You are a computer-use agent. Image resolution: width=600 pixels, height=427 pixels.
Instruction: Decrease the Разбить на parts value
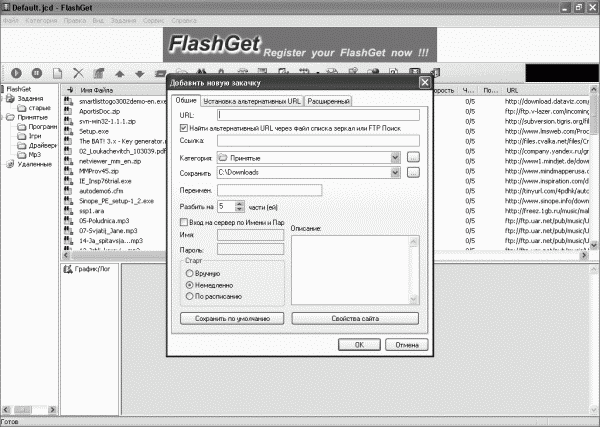tap(240, 209)
